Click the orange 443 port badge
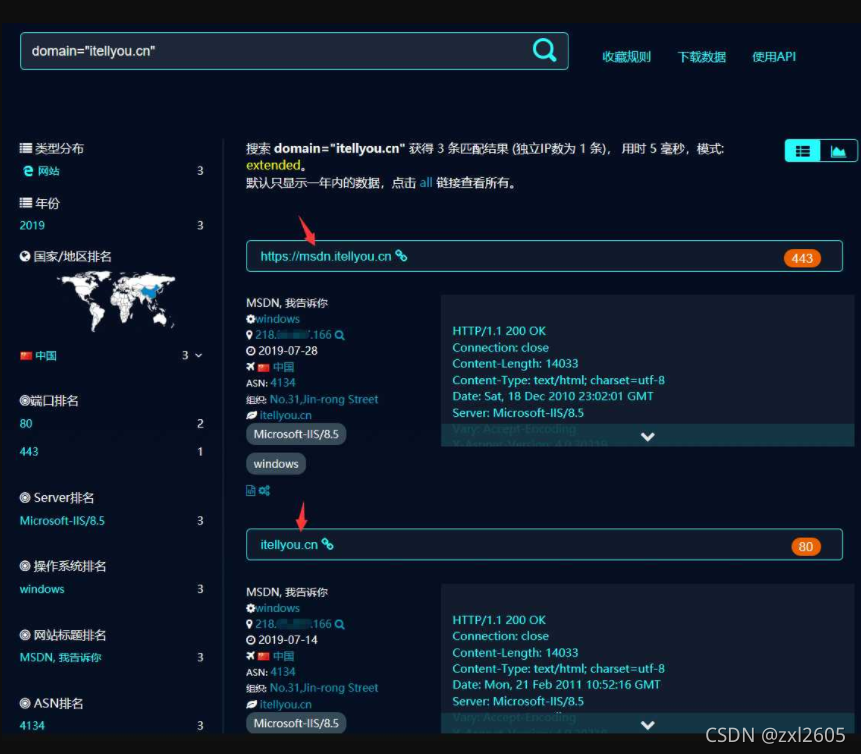 pyautogui.click(x=802, y=258)
